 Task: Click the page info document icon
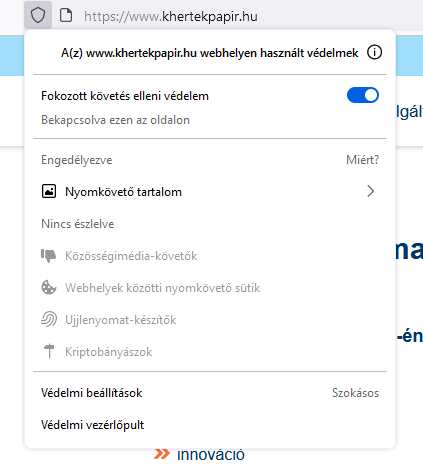[x=66, y=15]
